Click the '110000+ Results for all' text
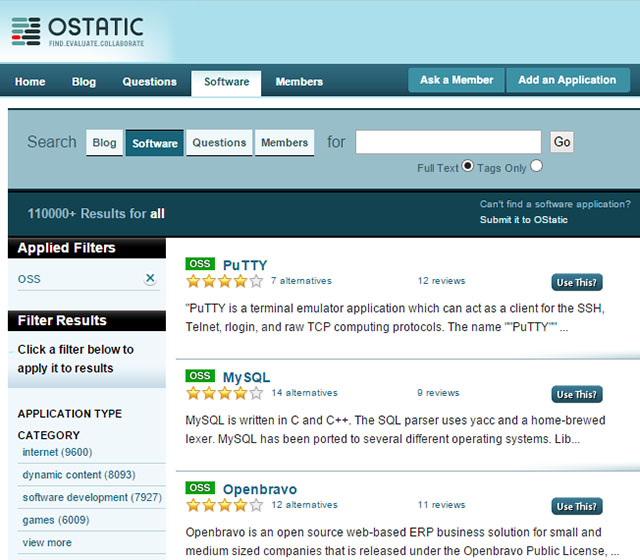This screenshot has width=640, height=560. coord(96,213)
